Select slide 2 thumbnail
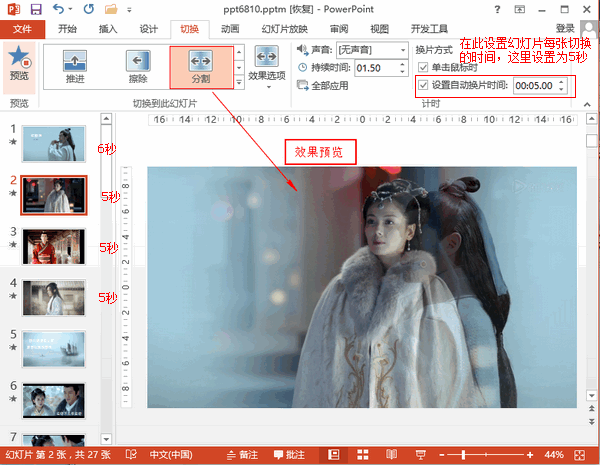This screenshot has width=600, height=465. coord(54,195)
